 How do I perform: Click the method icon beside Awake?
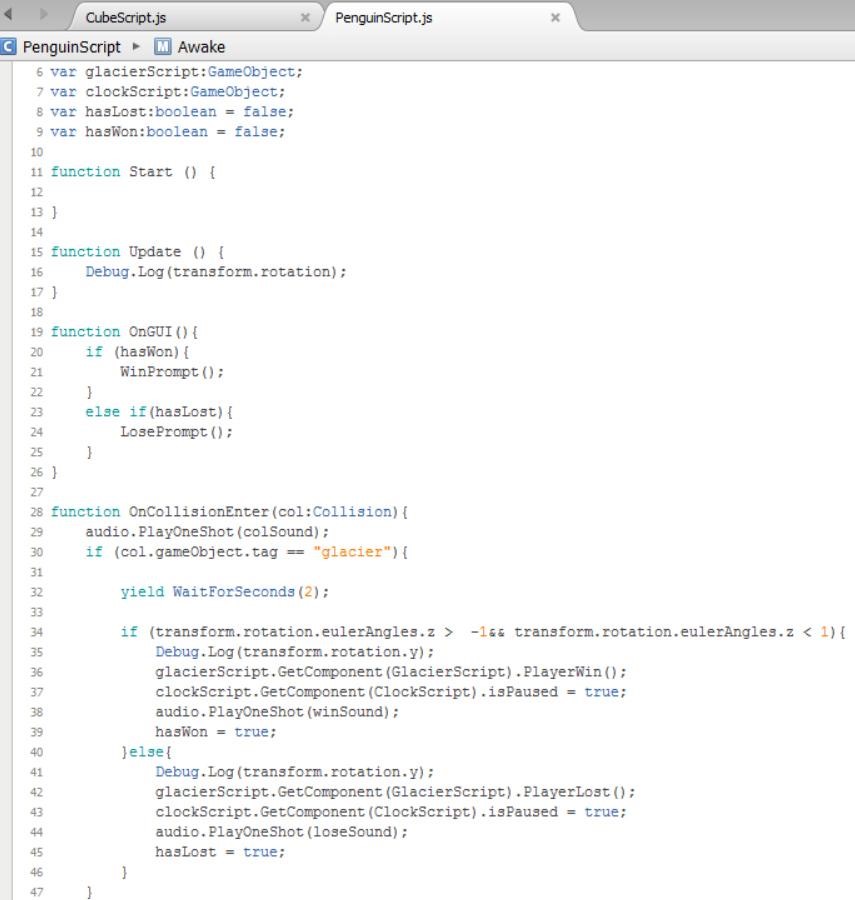tap(163, 47)
